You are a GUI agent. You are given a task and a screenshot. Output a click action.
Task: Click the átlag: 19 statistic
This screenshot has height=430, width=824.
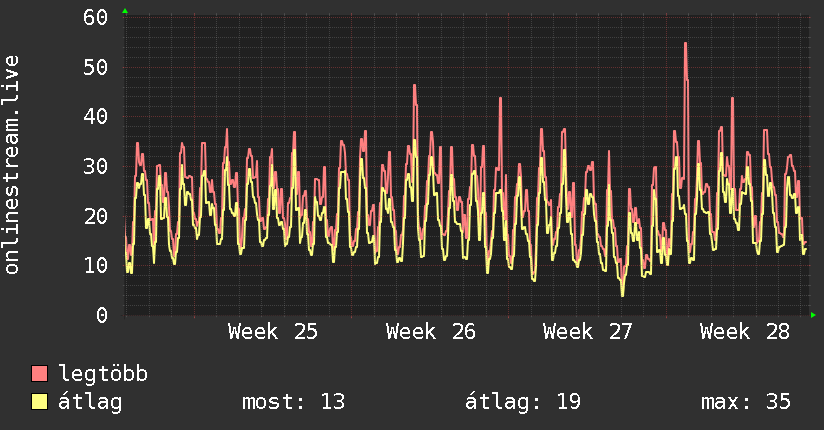pyautogui.click(x=523, y=402)
